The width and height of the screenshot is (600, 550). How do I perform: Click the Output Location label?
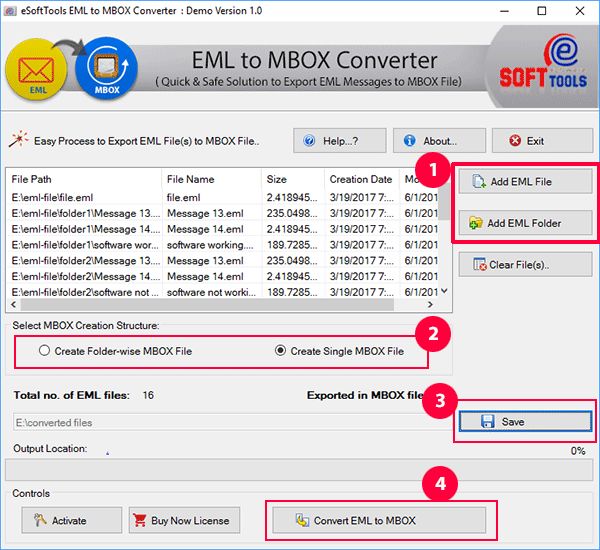click(50, 448)
